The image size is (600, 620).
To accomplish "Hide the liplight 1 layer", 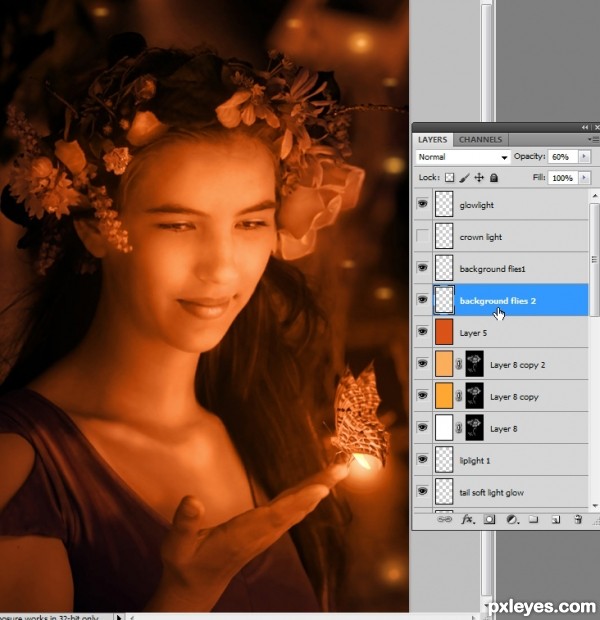I will click(x=422, y=459).
